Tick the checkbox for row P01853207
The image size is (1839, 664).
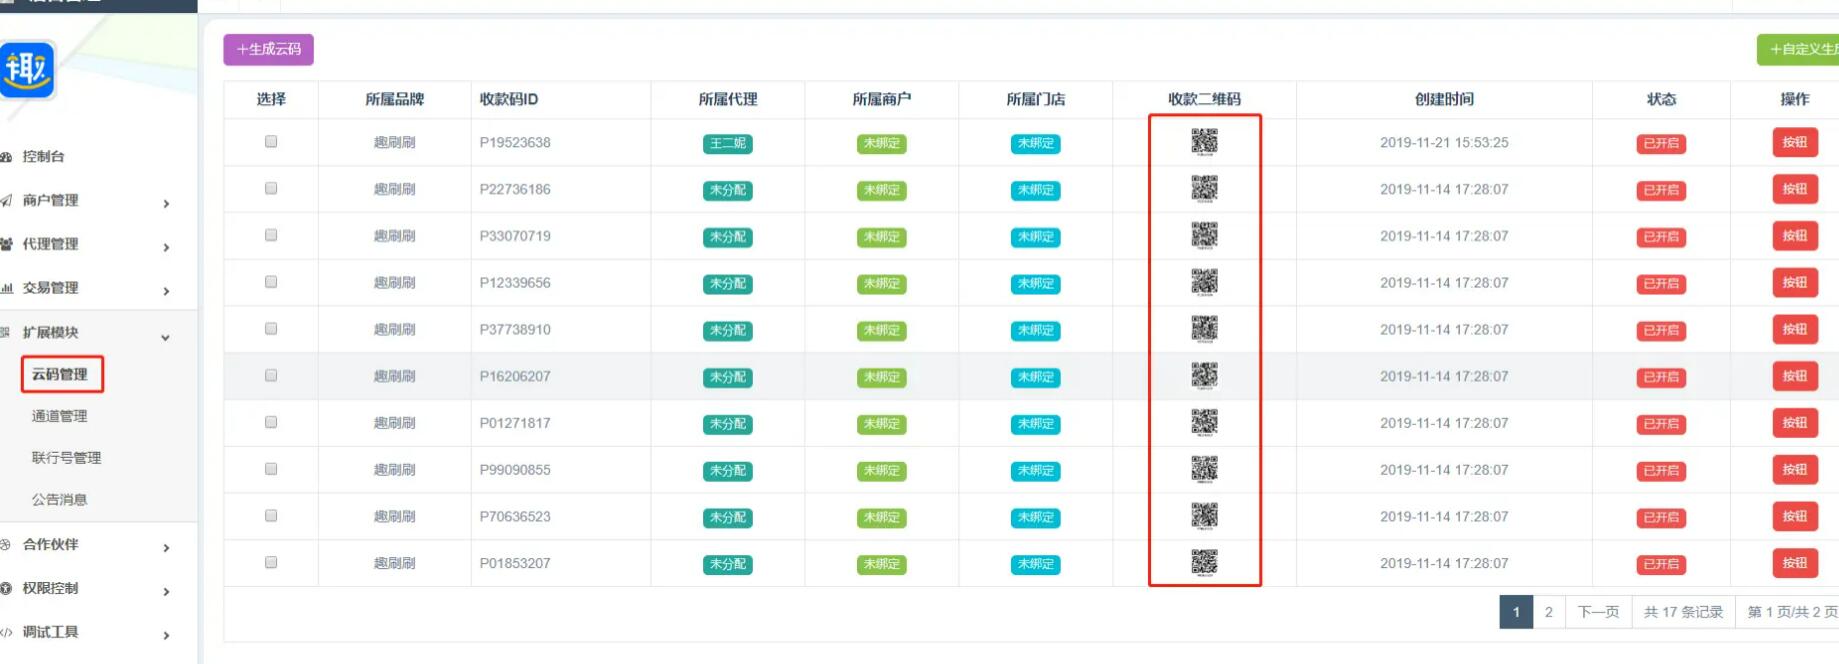point(271,562)
